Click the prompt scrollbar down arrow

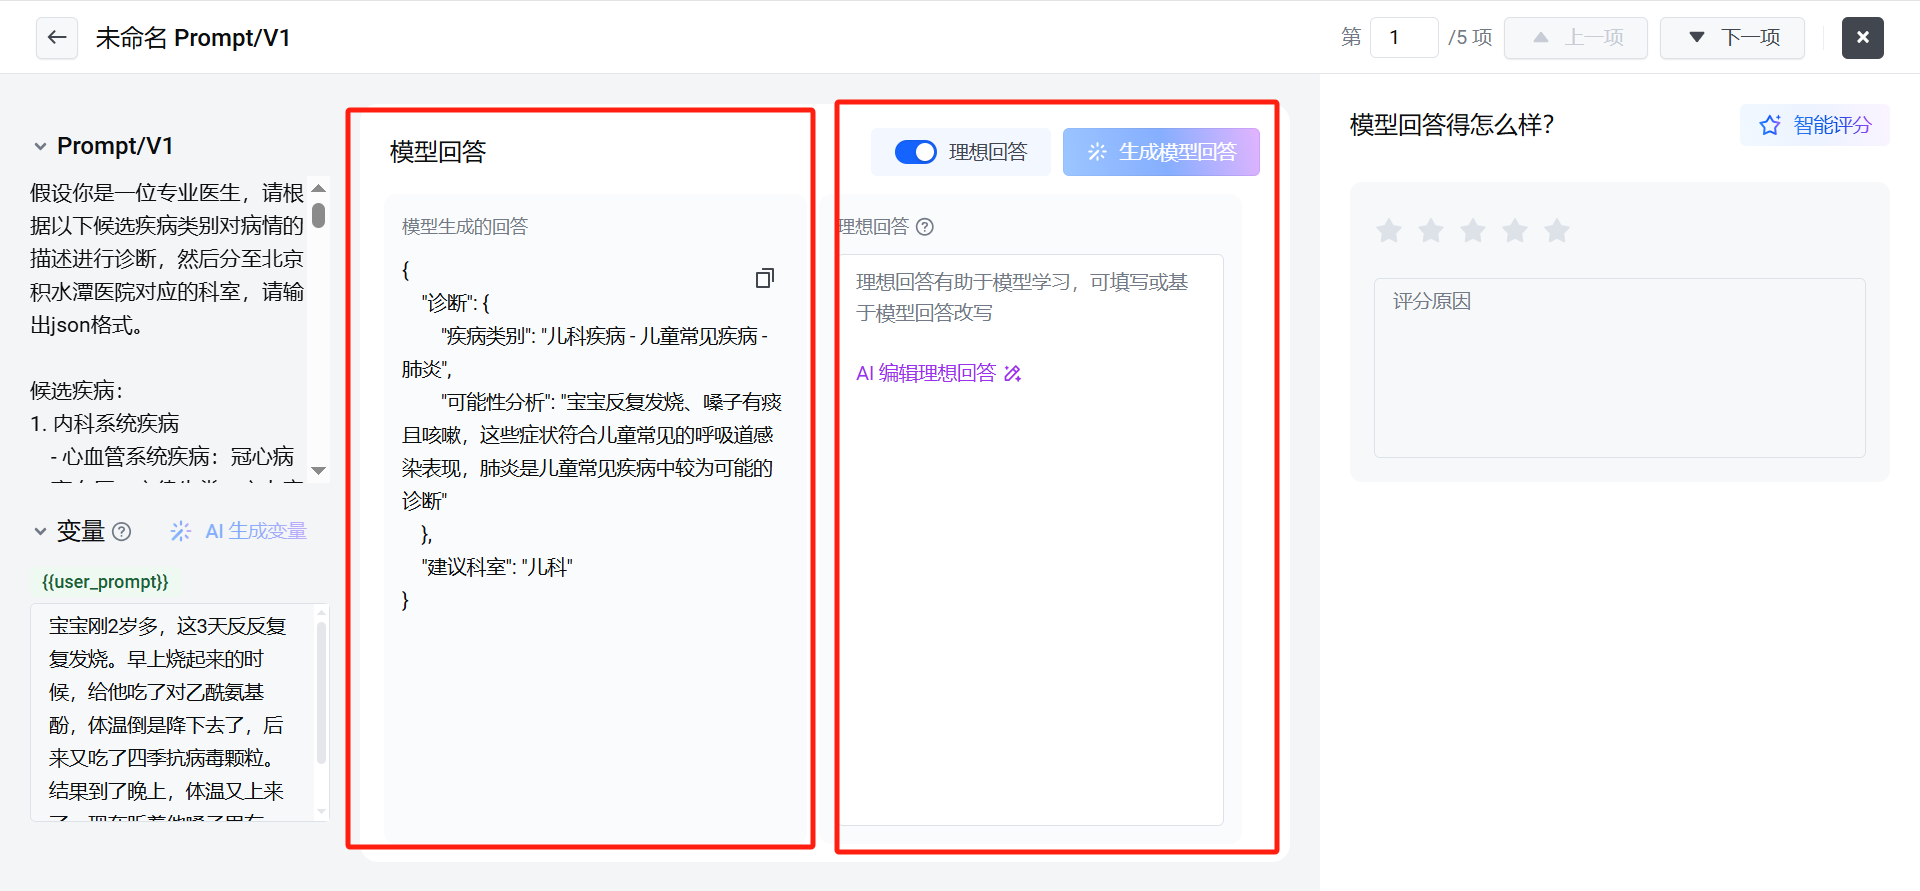pyautogui.click(x=319, y=470)
